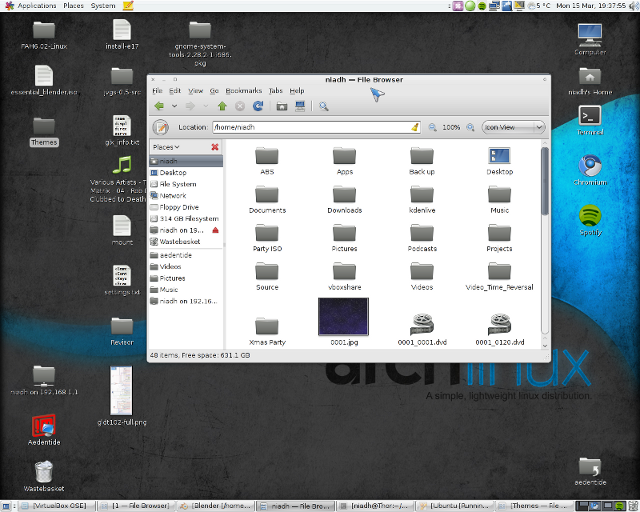Open the forward history dropdown arrow
This screenshot has width=640, height=512.
(x=206, y=106)
